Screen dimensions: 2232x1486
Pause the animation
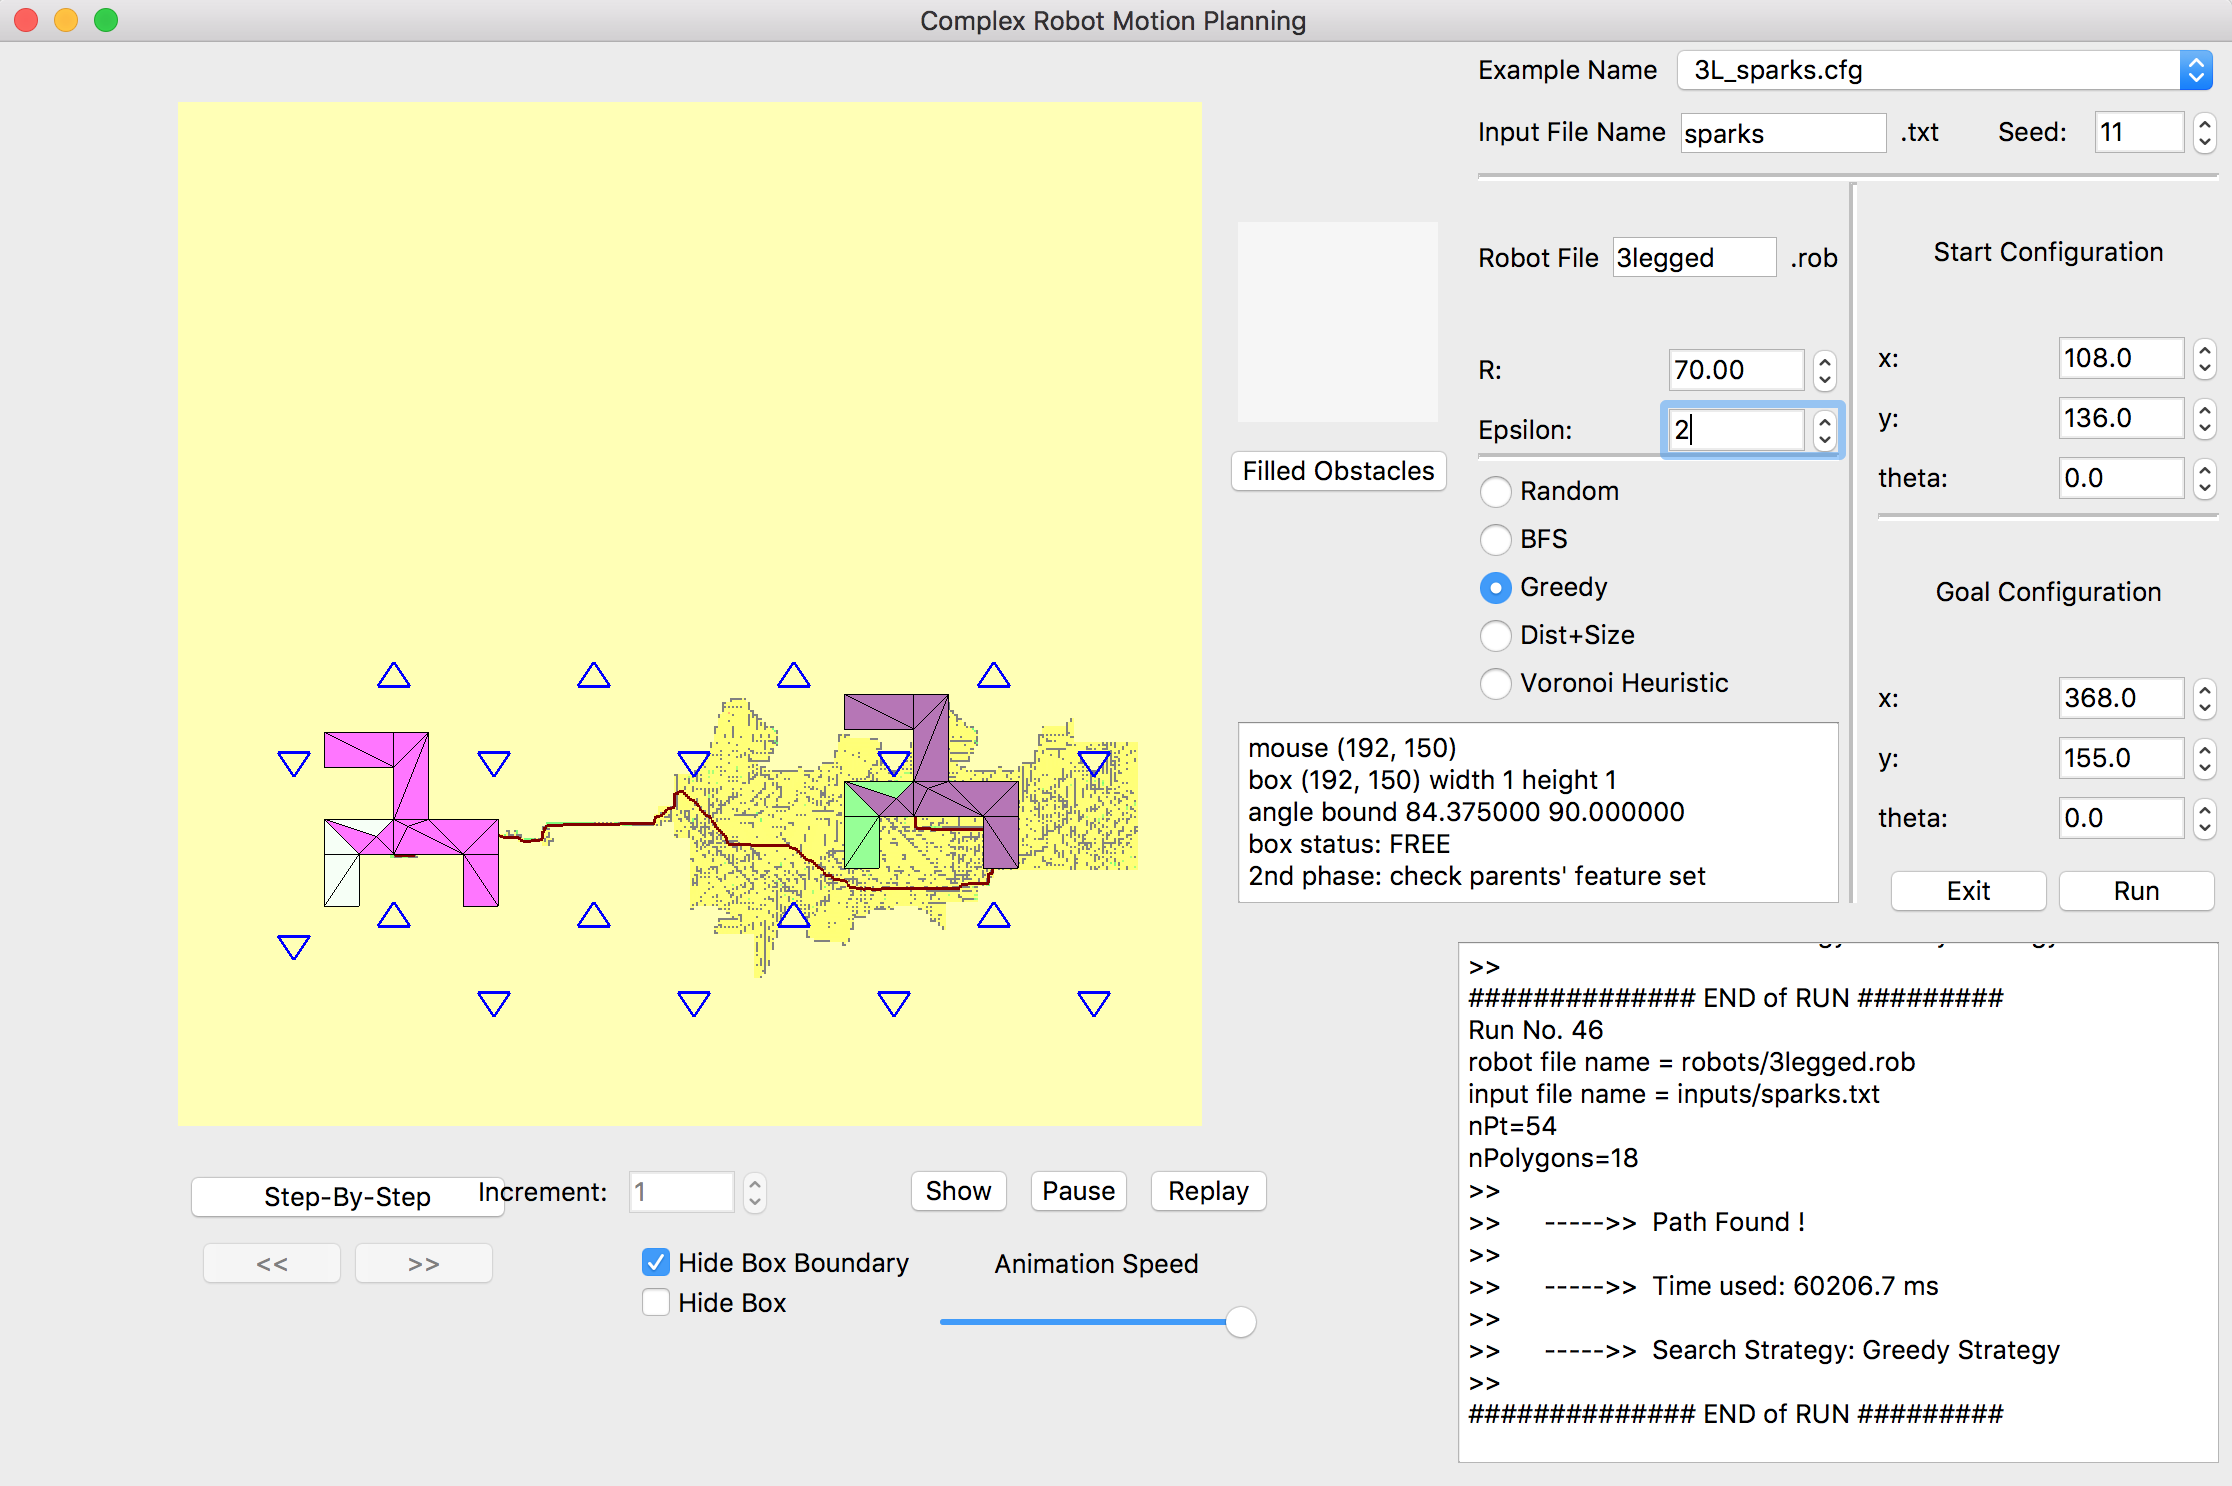point(1078,1191)
